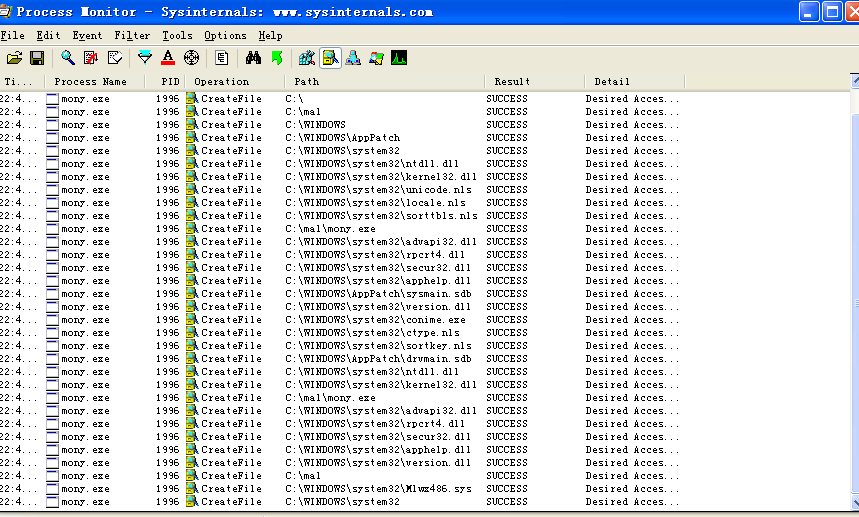Click the CreateFile operation icon in sysmain.sdb row
The image size is (859, 517).
pyautogui.click(x=192, y=294)
